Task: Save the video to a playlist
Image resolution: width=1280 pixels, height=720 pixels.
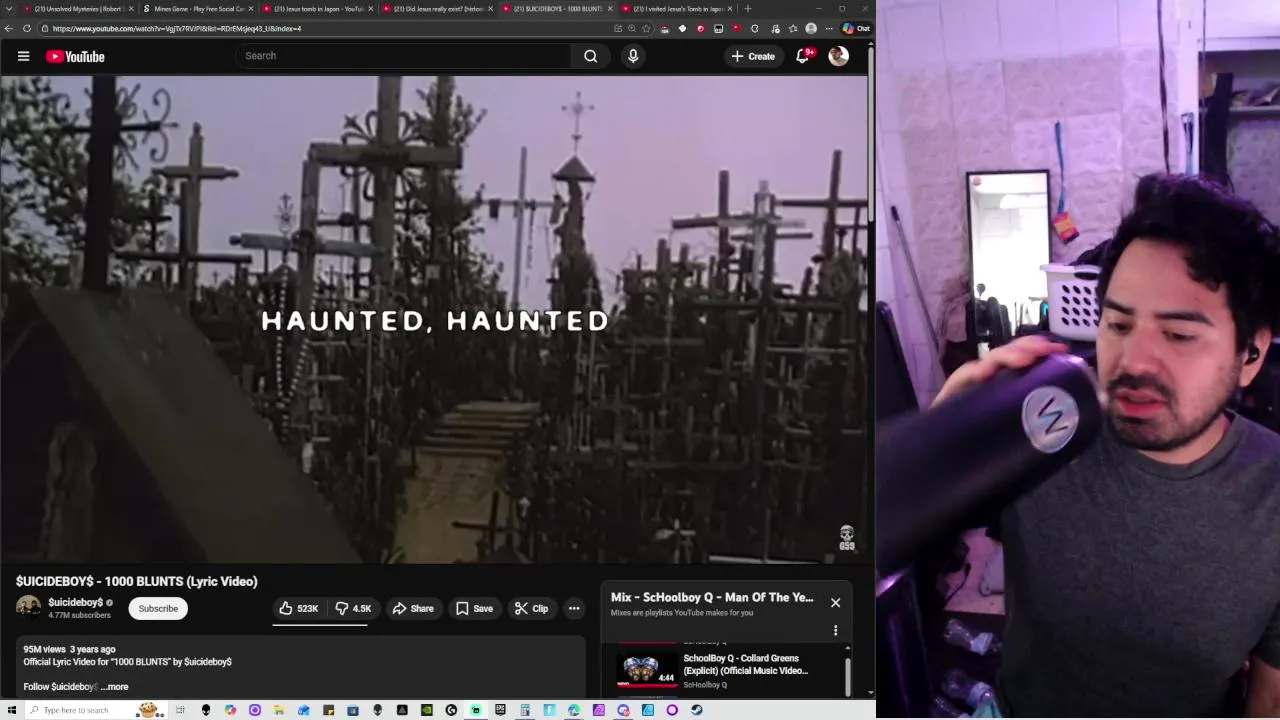Action: point(474,608)
